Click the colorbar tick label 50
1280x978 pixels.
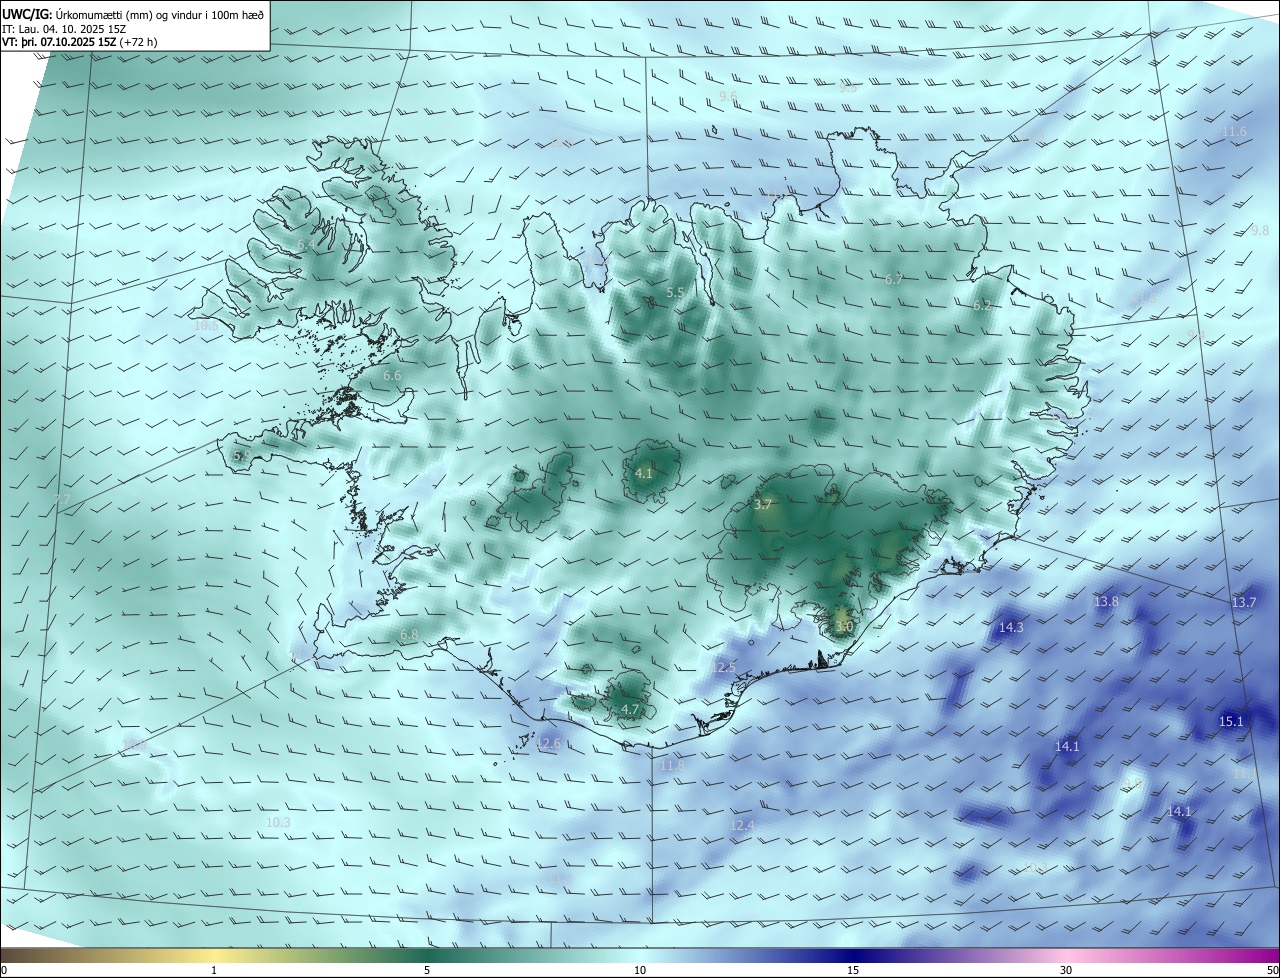pos(1272,971)
